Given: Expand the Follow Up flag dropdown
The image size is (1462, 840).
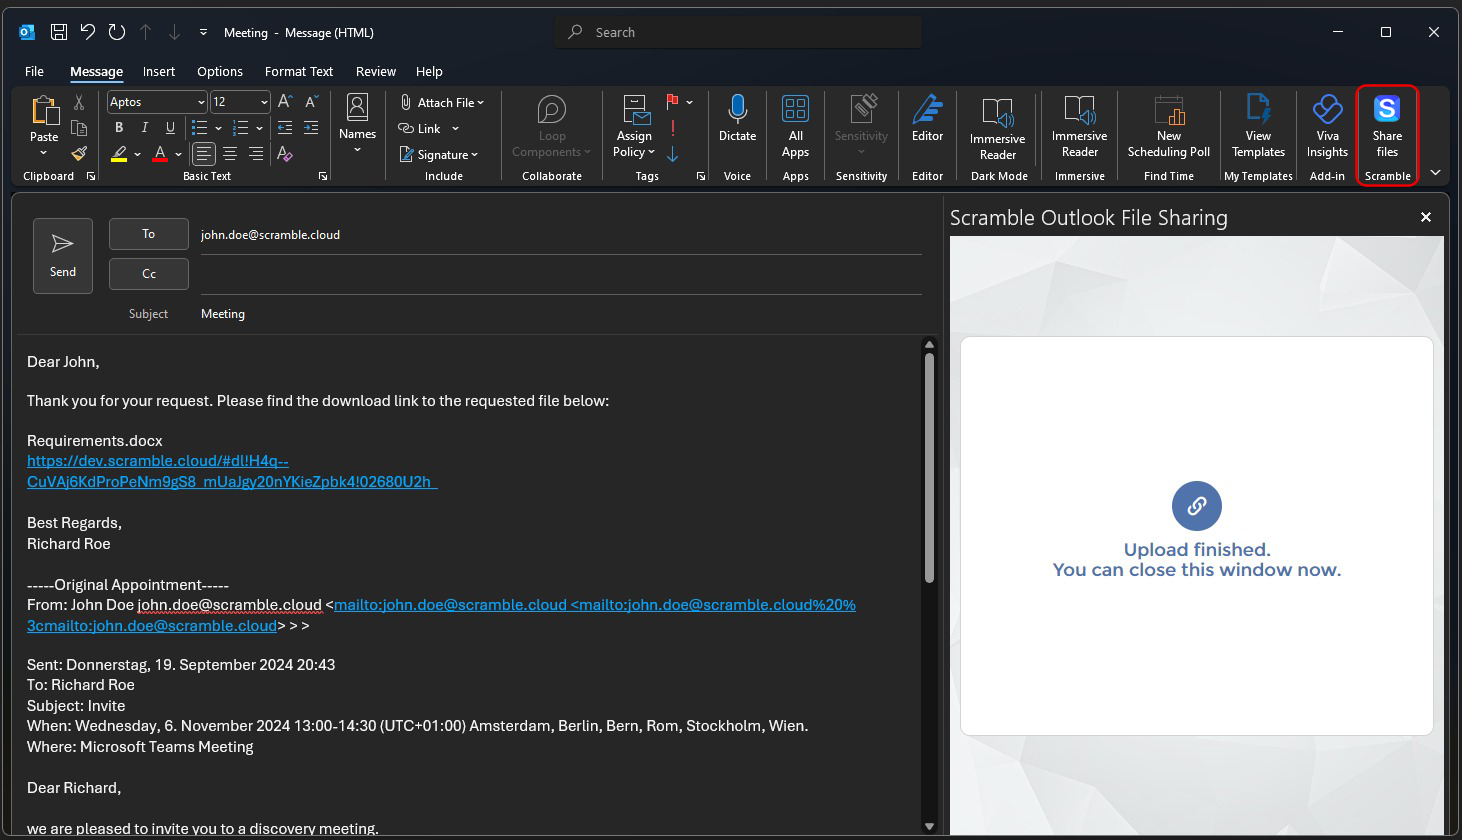Looking at the screenshot, I should click(x=689, y=102).
